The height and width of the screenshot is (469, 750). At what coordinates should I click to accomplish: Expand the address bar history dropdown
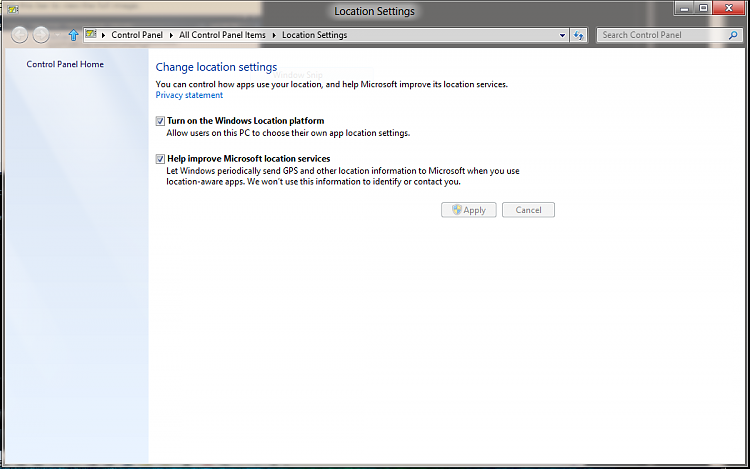tap(562, 35)
